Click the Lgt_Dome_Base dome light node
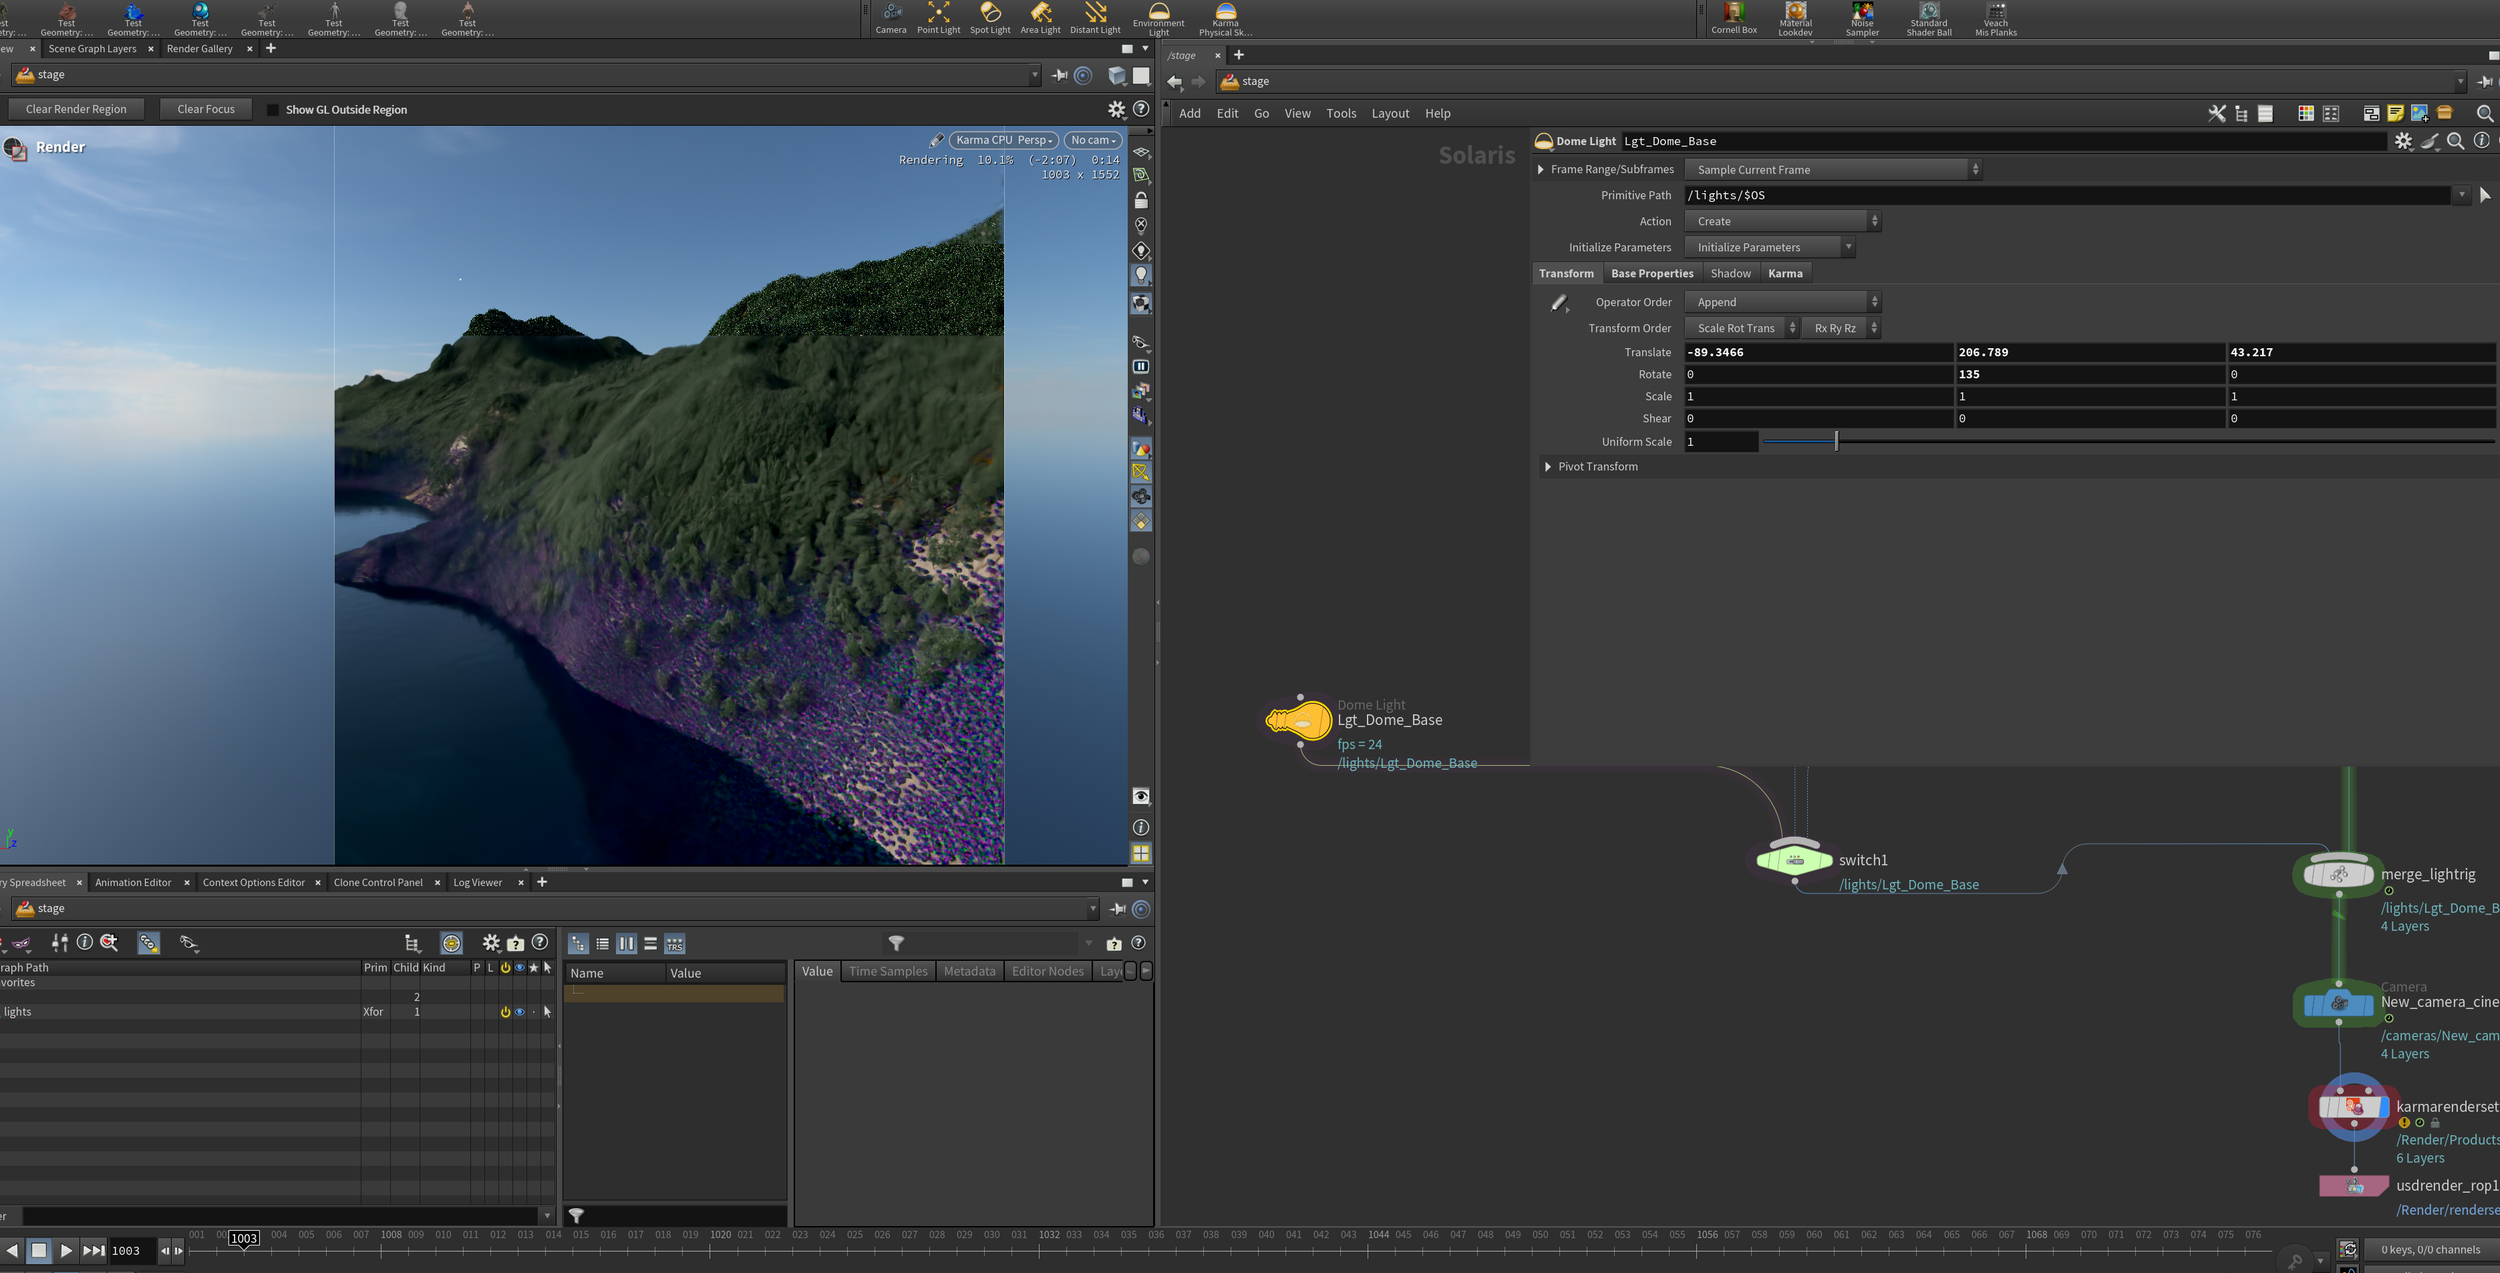Image resolution: width=2500 pixels, height=1273 pixels. point(1299,720)
